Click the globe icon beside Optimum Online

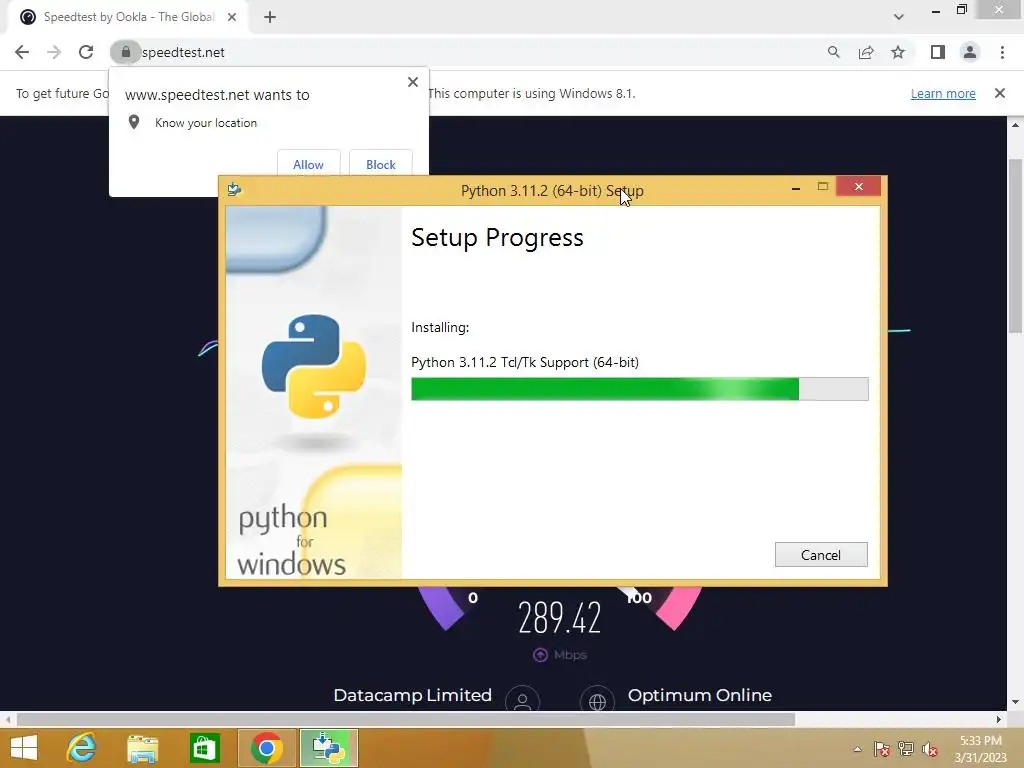[x=597, y=700]
